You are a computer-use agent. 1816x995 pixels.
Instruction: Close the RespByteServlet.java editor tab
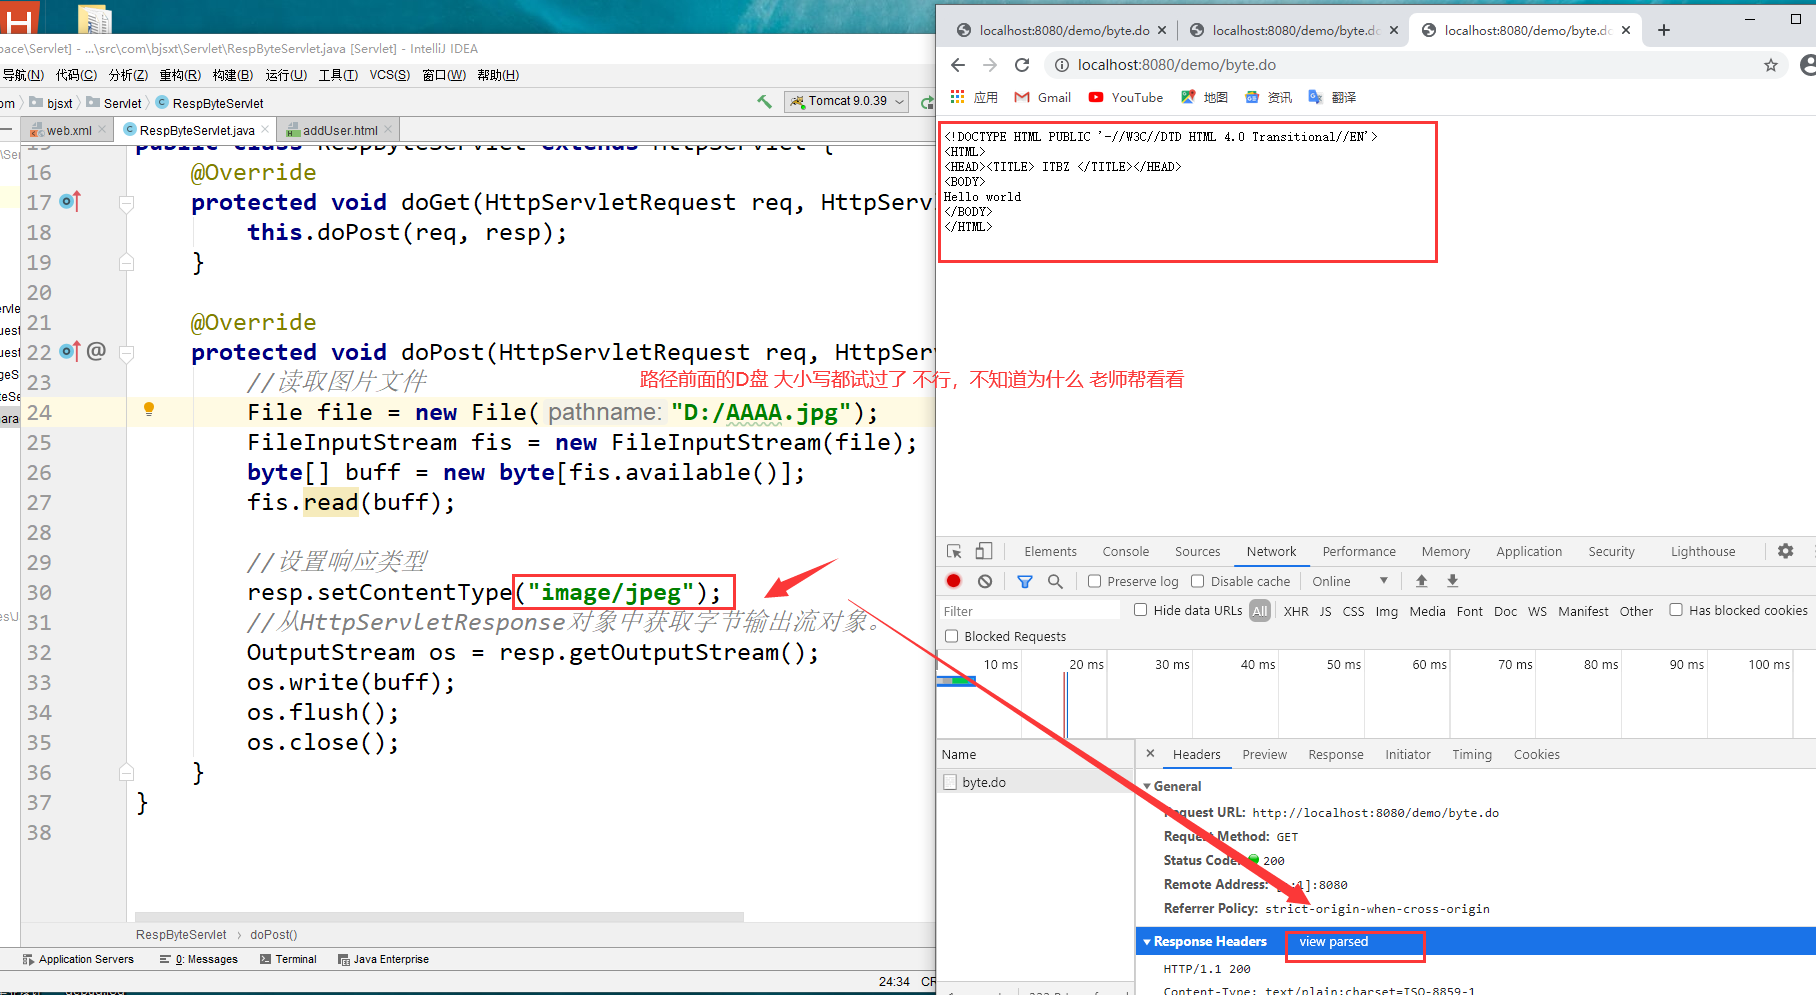265,130
